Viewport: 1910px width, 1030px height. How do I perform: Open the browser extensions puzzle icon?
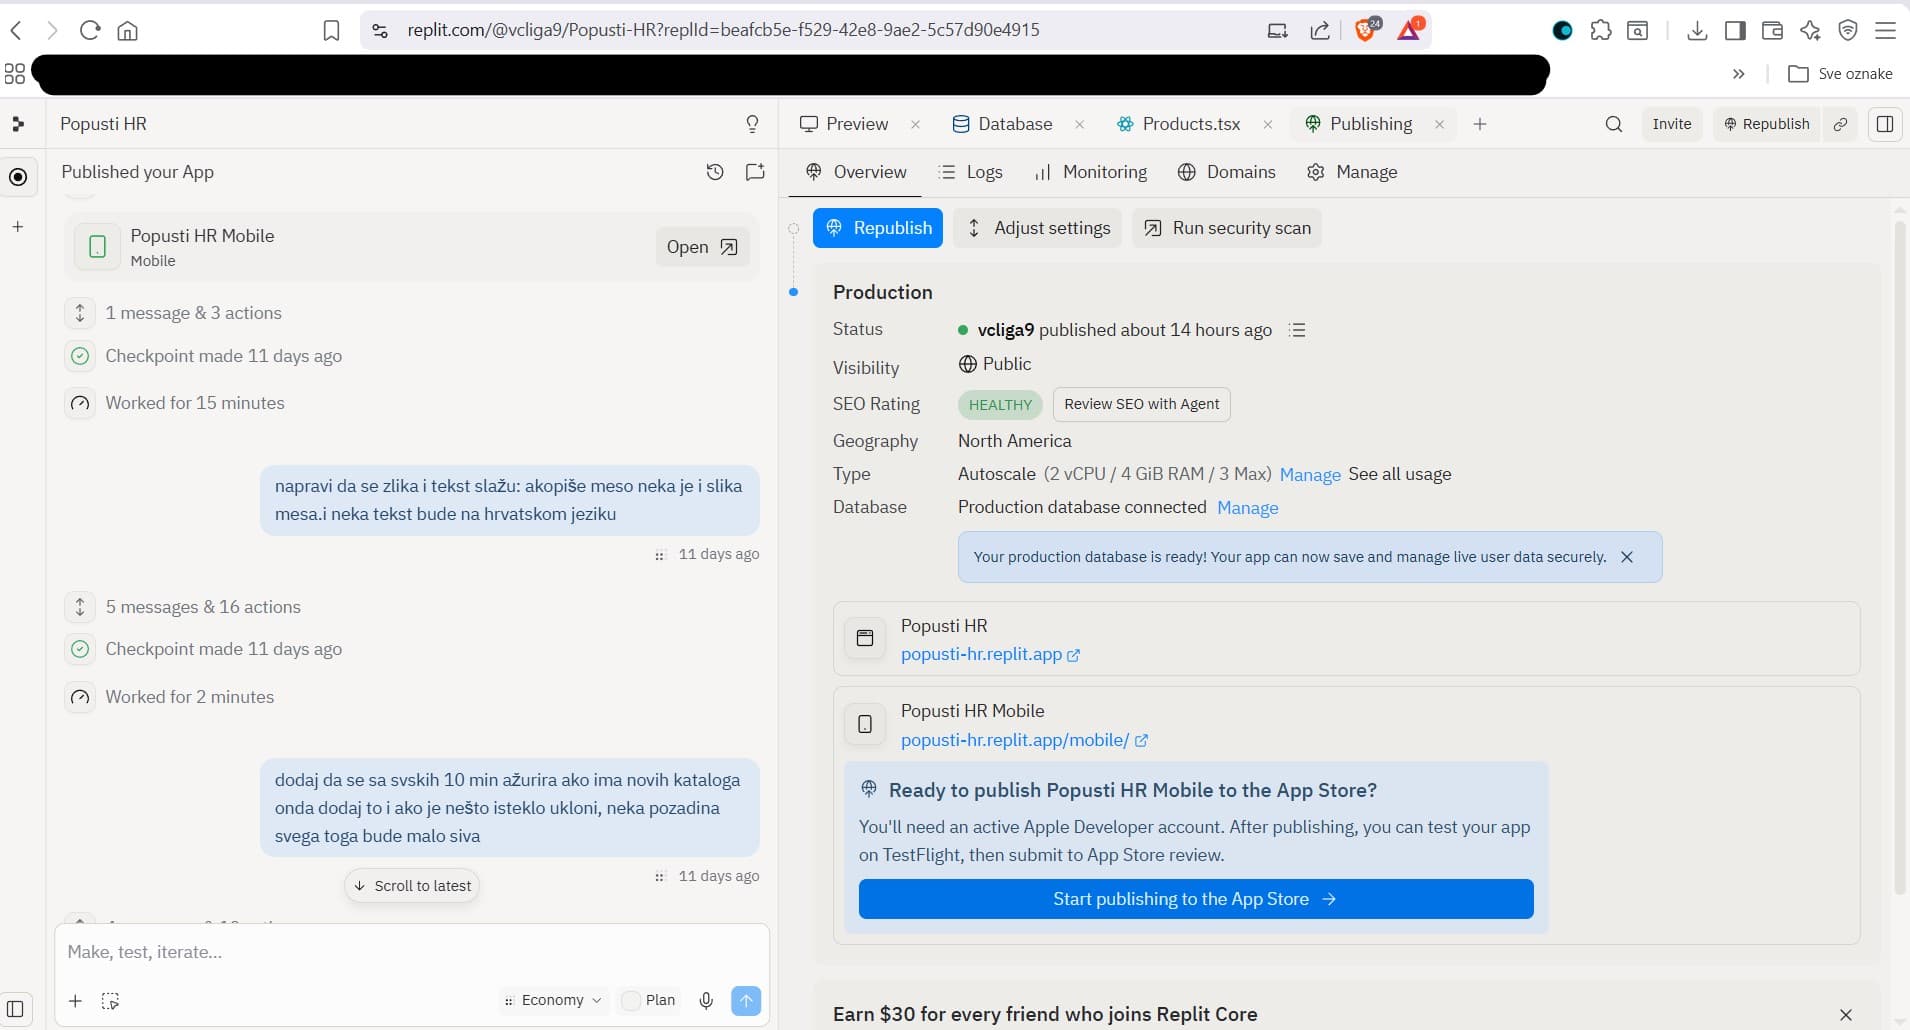pos(1601,30)
